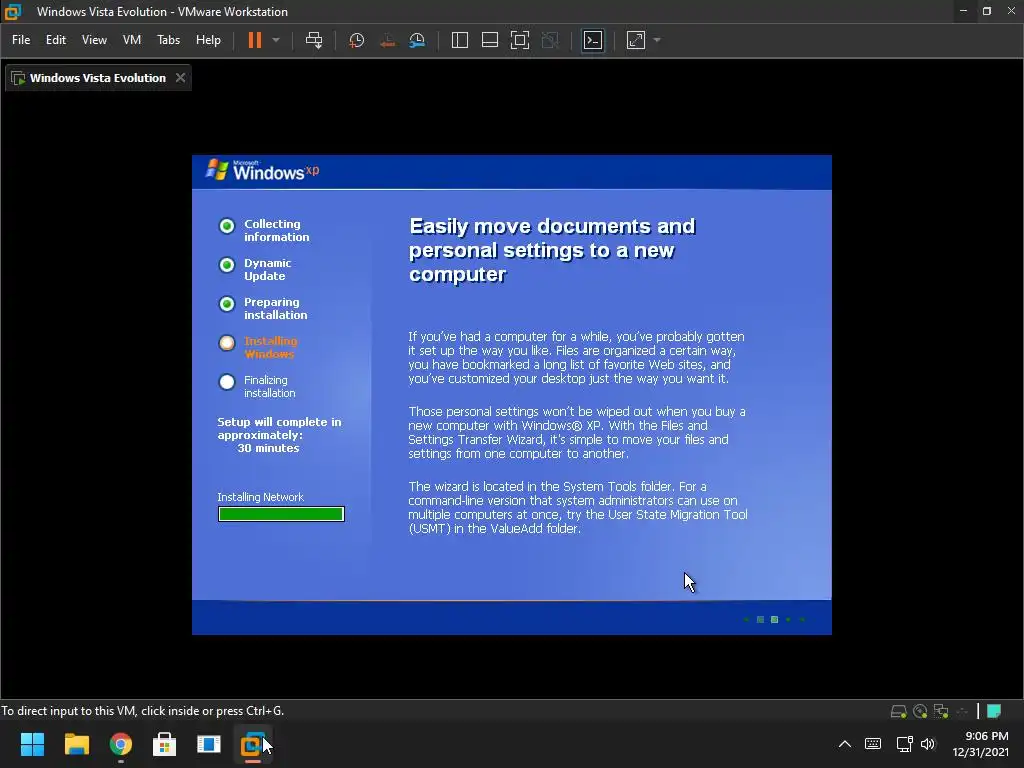Viewport: 1024px width, 768px height.
Task: Close the Windows Vista Evolution tab
Action: click(x=180, y=78)
